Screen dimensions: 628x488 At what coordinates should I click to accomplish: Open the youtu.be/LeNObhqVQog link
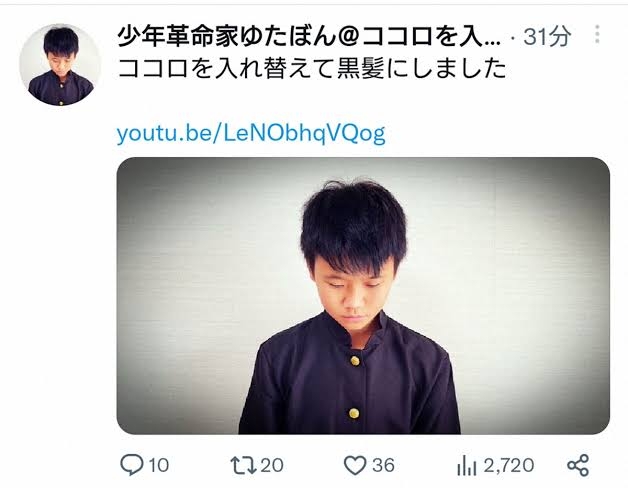tap(251, 133)
